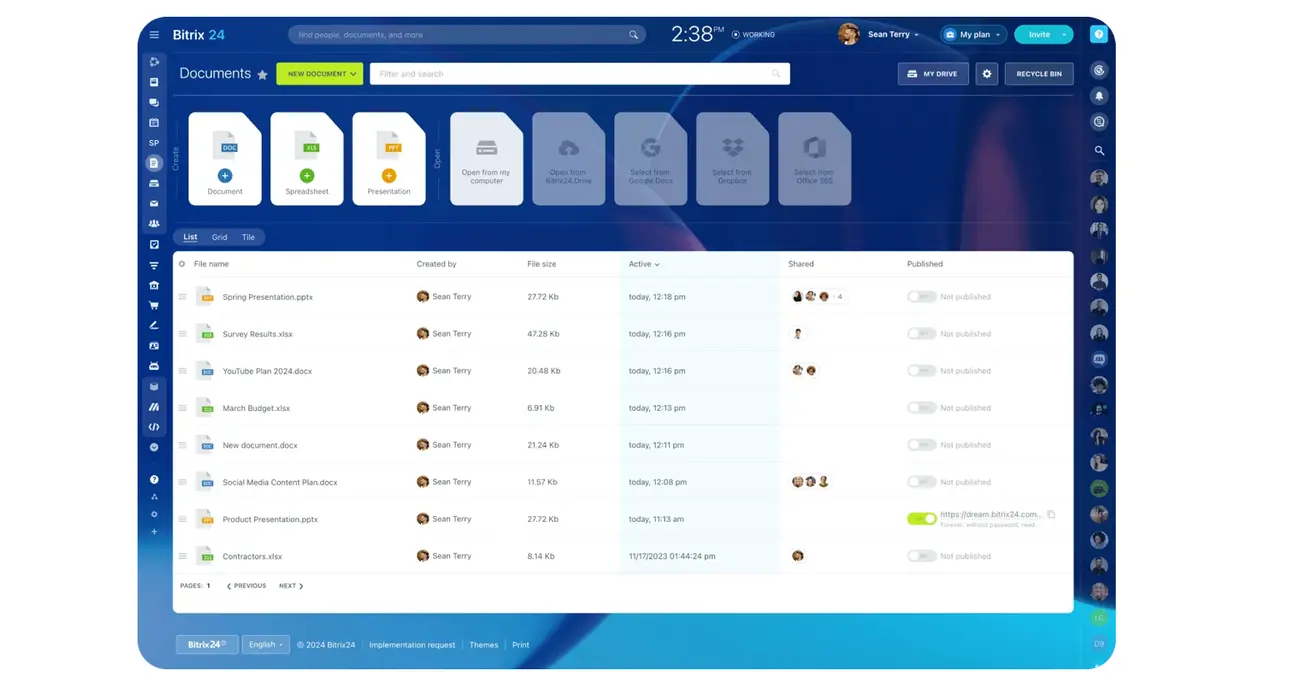
Task: Open the Recycle Bin
Action: [1038, 73]
